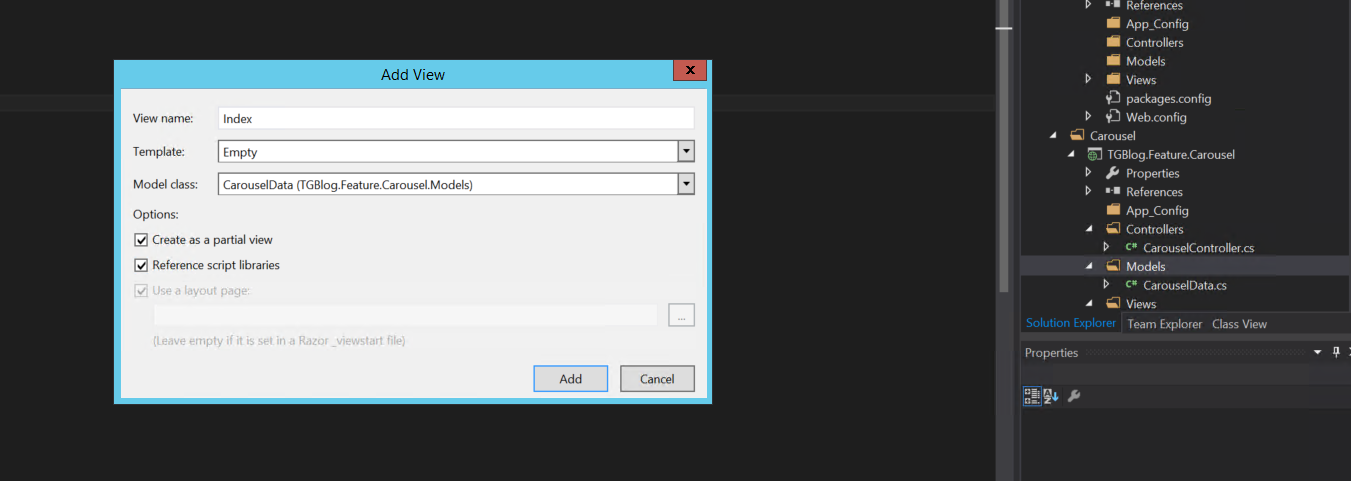Image resolution: width=1351 pixels, height=481 pixels.
Task: Click the C# icon of CarouselController.cs
Action: coord(1131,247)
